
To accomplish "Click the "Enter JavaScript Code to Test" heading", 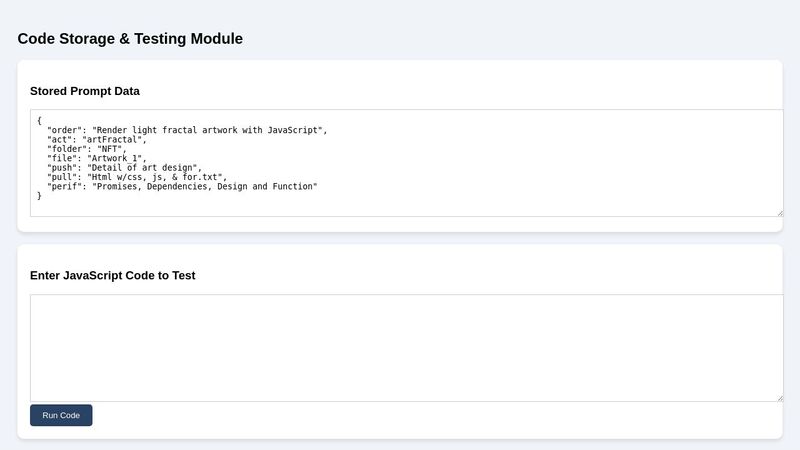I will click(112, 275).
